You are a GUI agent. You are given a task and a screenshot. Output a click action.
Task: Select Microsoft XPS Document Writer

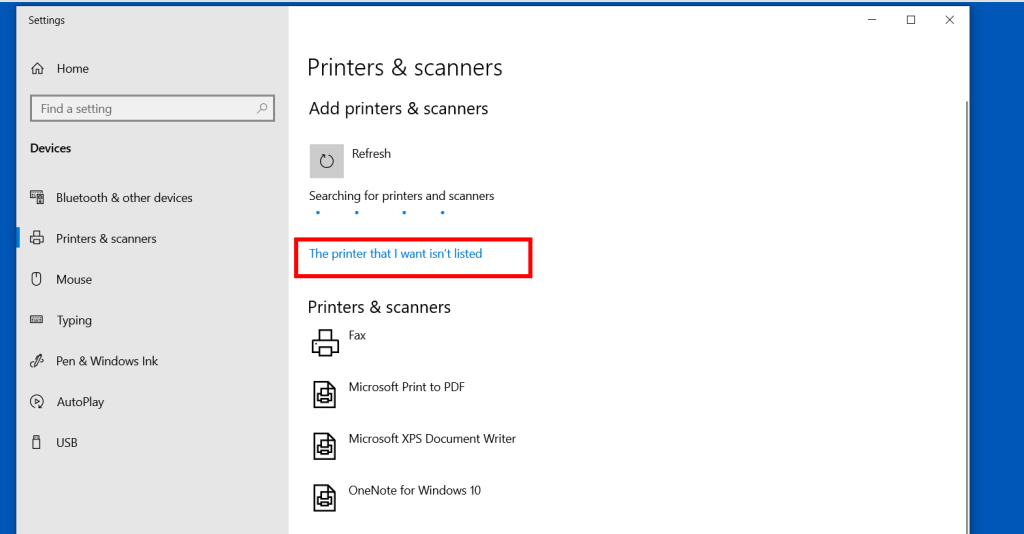(432, 439)
